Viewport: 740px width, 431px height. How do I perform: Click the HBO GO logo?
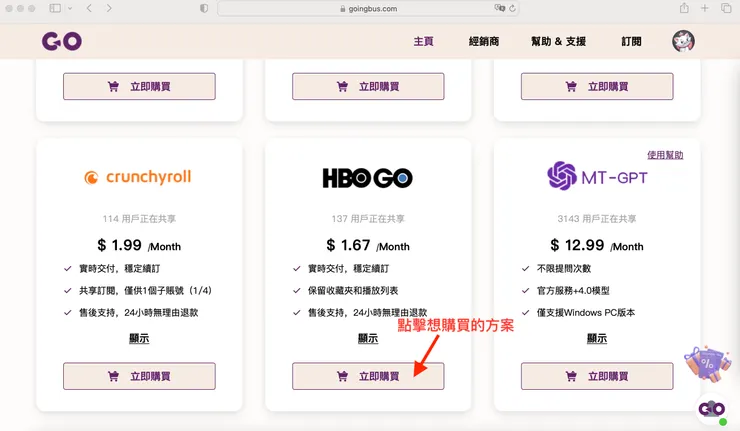(x=368, y=178)
